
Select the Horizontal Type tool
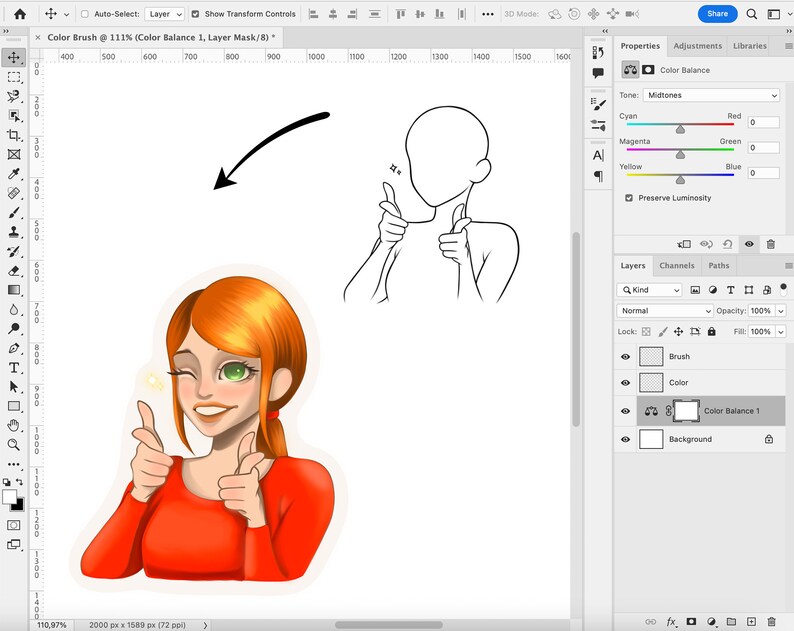[14, 368]
